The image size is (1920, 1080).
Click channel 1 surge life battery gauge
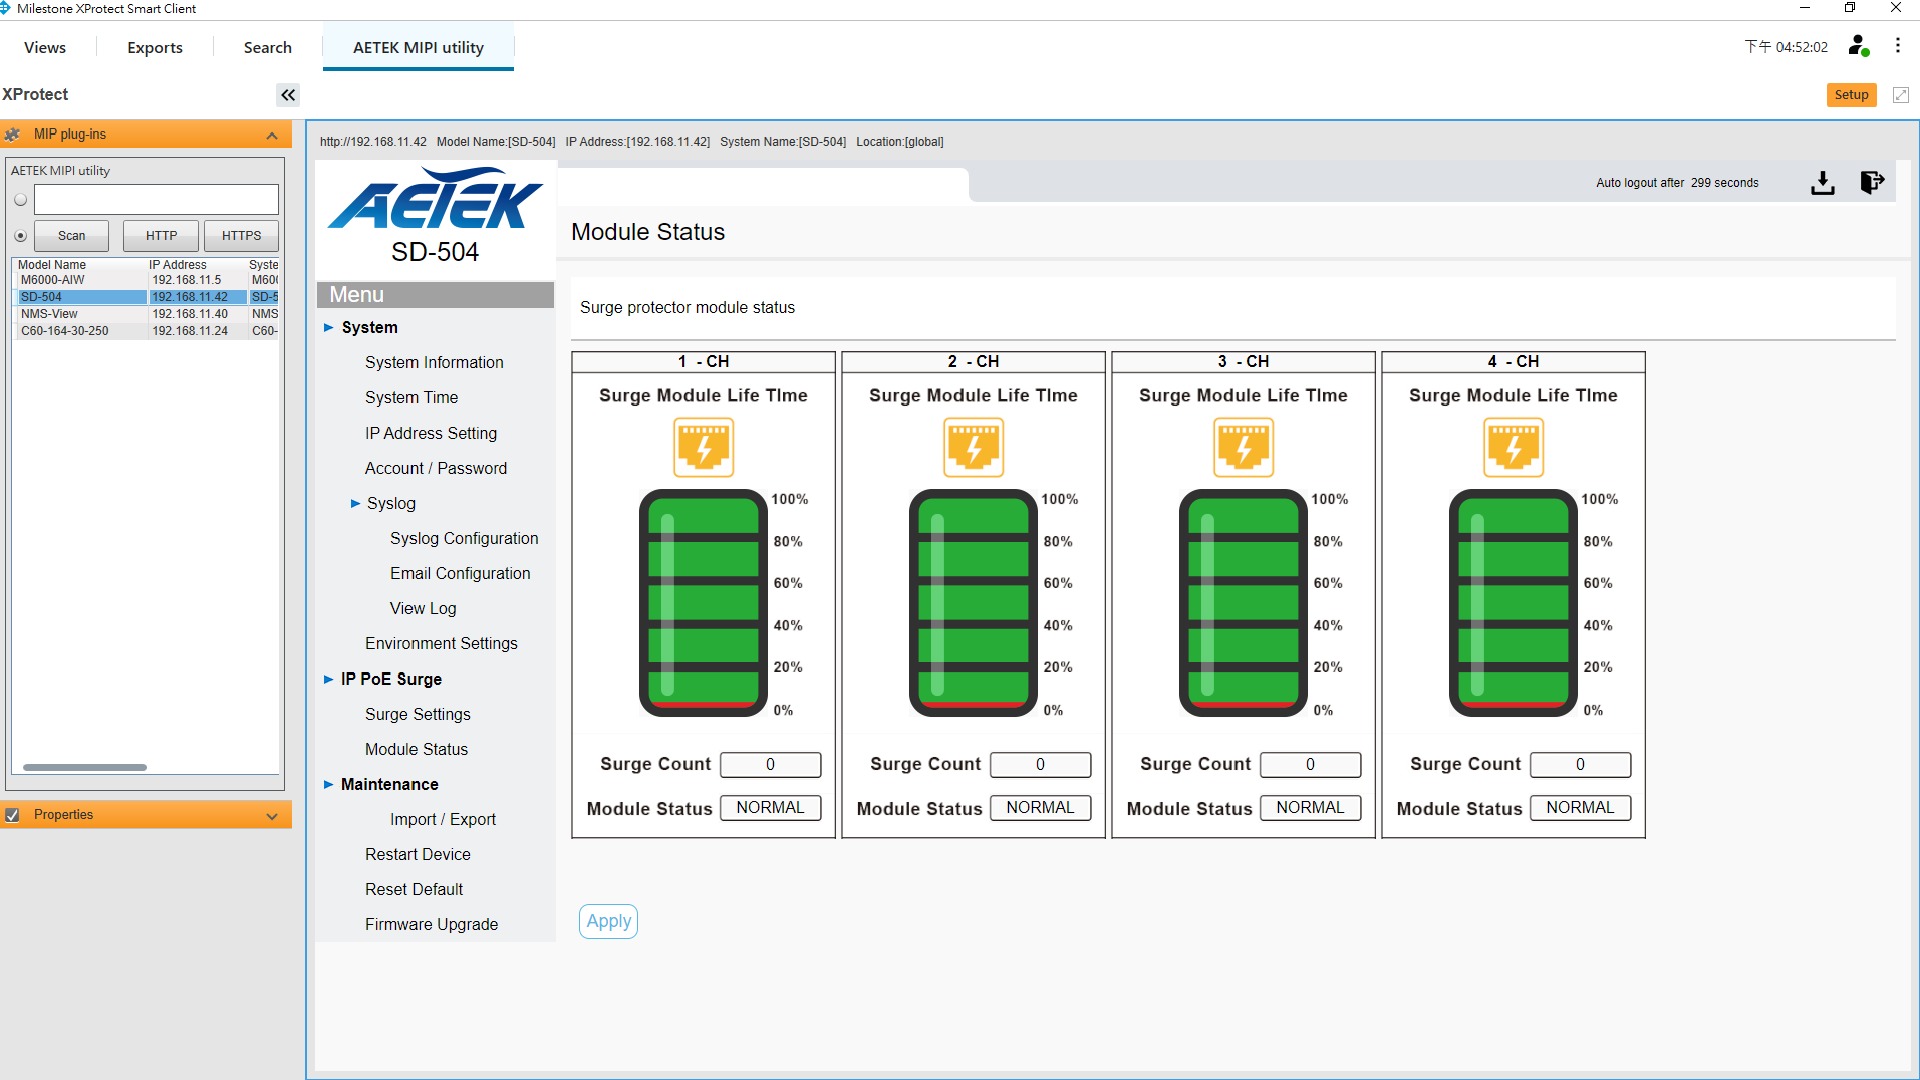tap(703, 603)
